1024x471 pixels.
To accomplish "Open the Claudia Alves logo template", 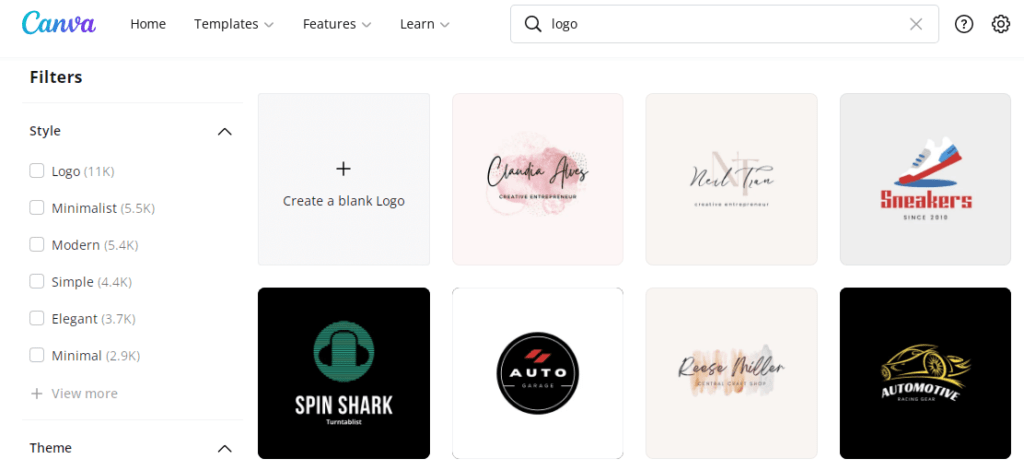I will (537, 179).
